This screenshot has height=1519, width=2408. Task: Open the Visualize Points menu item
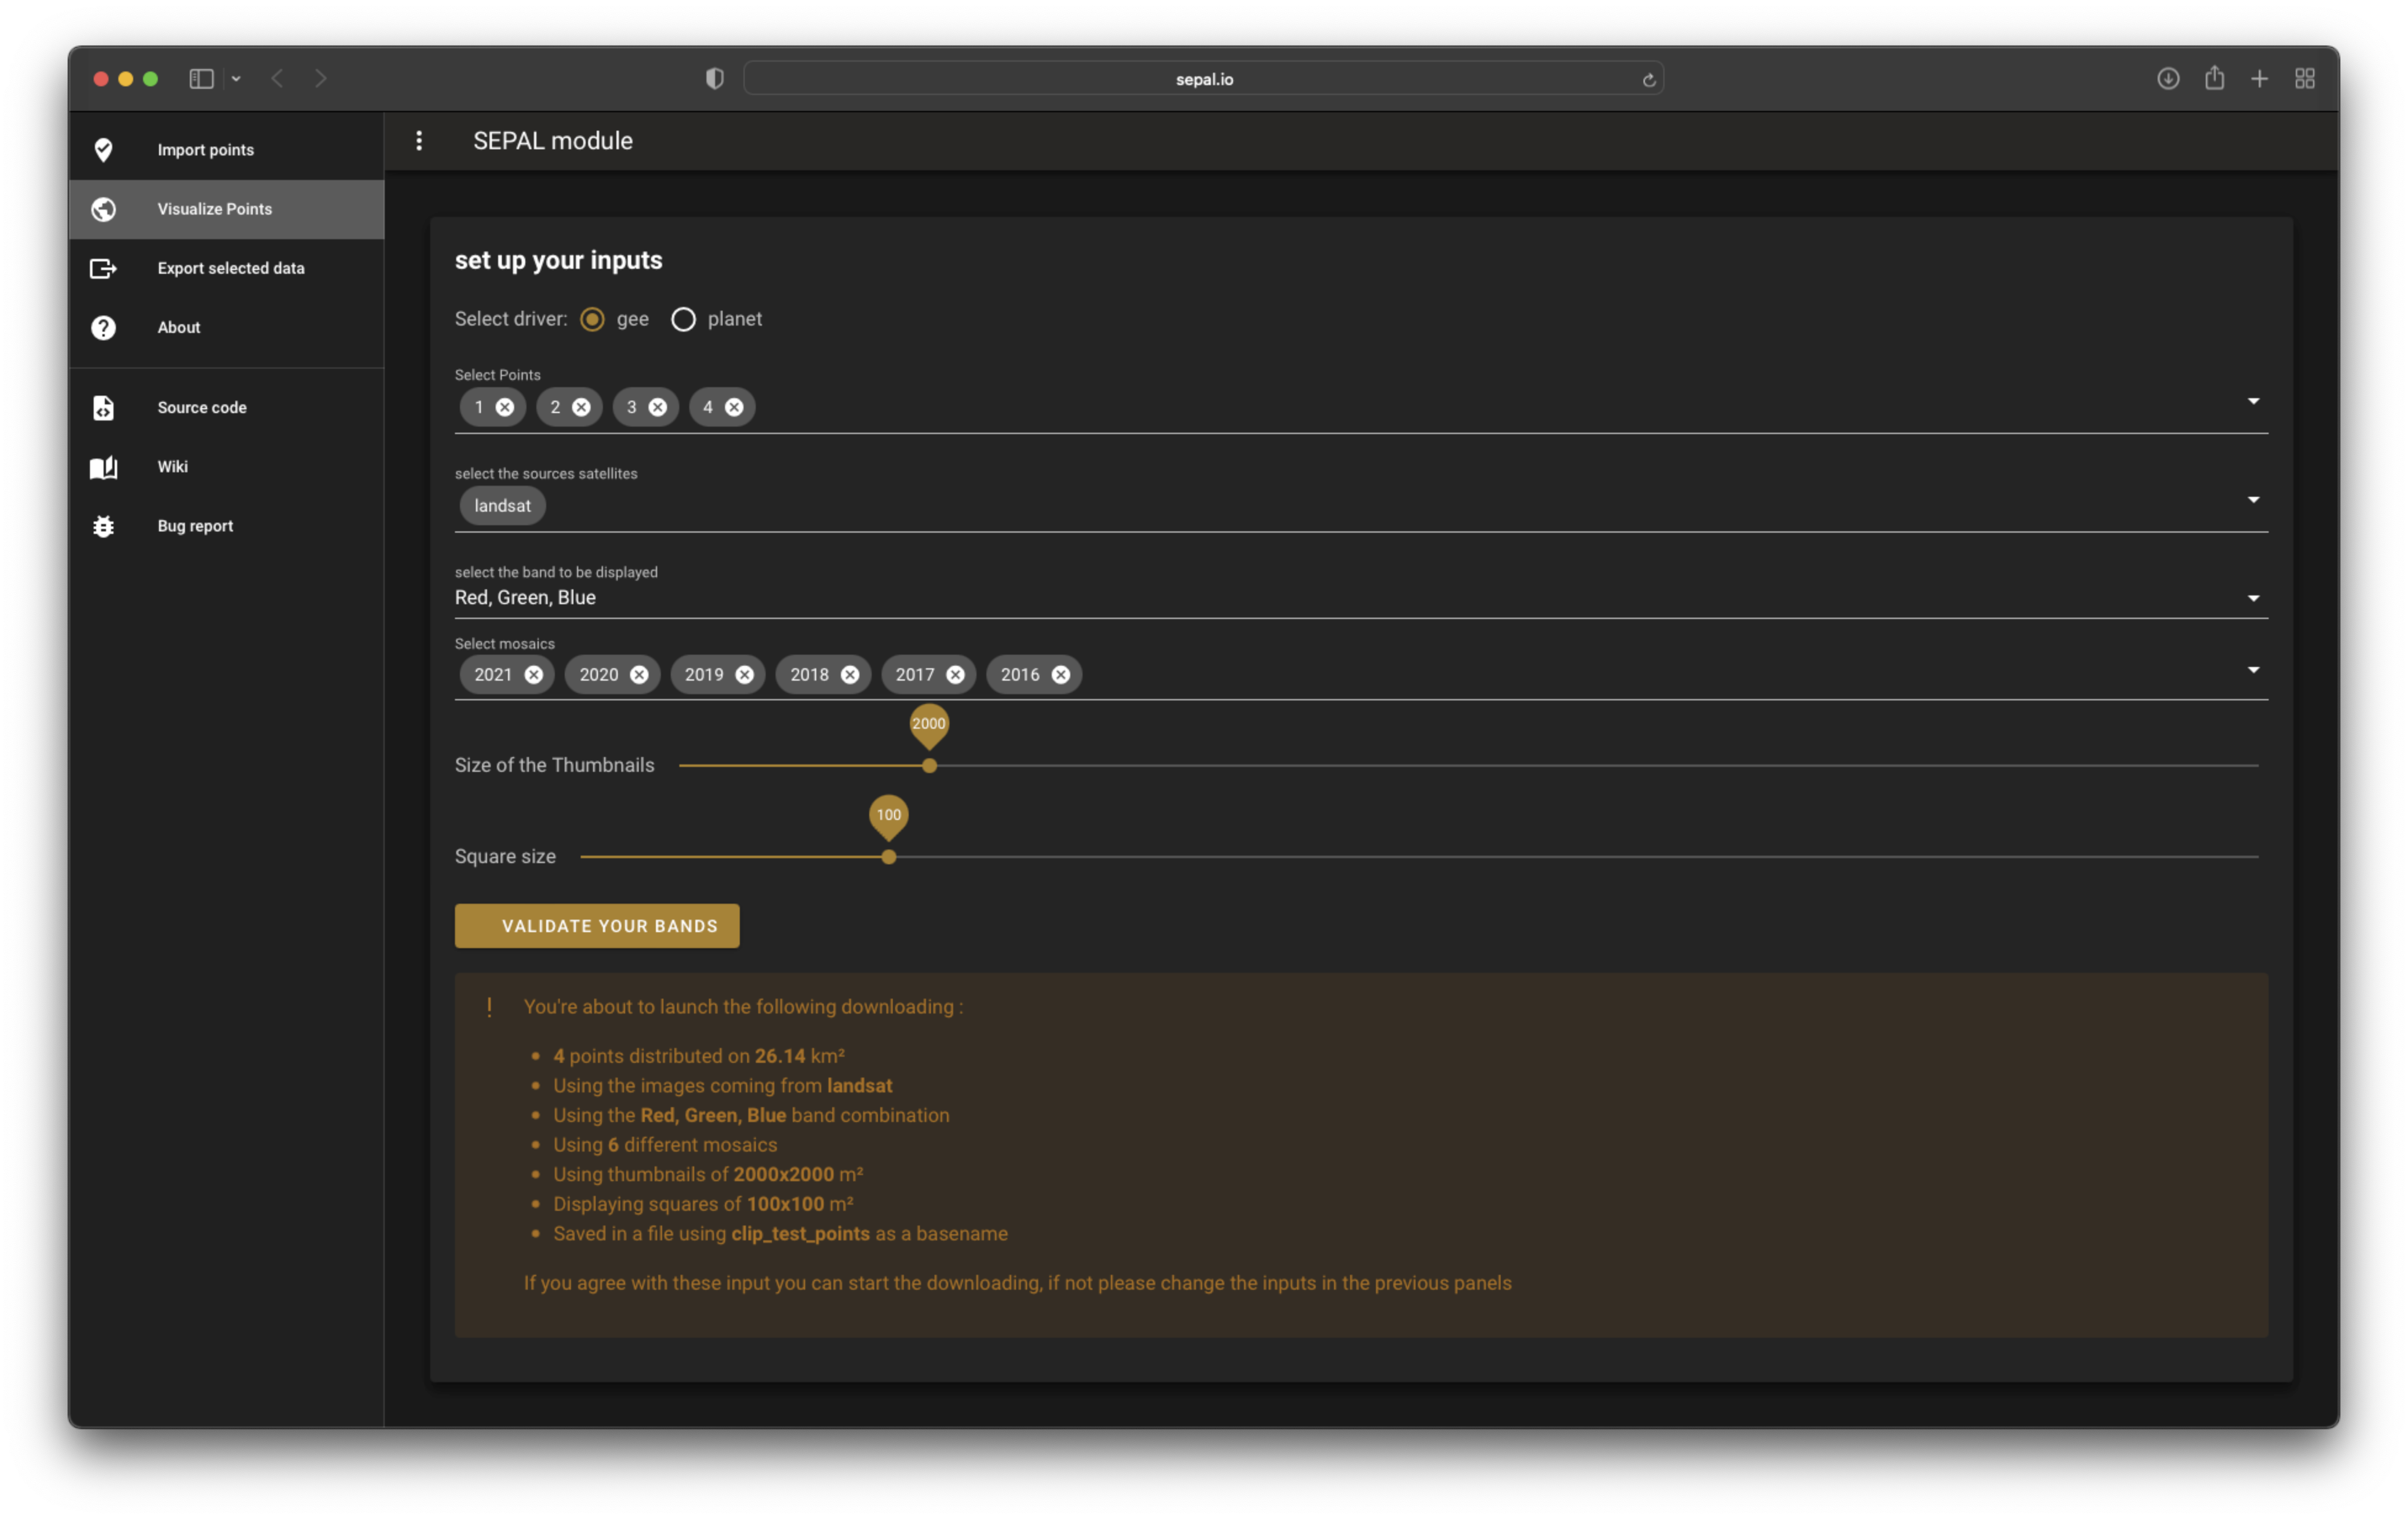click(x=214, y=209)
